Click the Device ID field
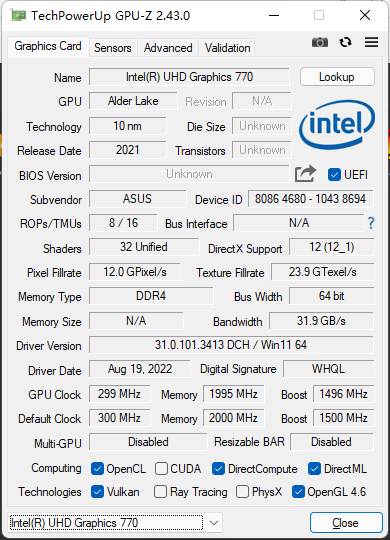Image resolution: width=390 pixels, height=540 pixels. point(310,199)
